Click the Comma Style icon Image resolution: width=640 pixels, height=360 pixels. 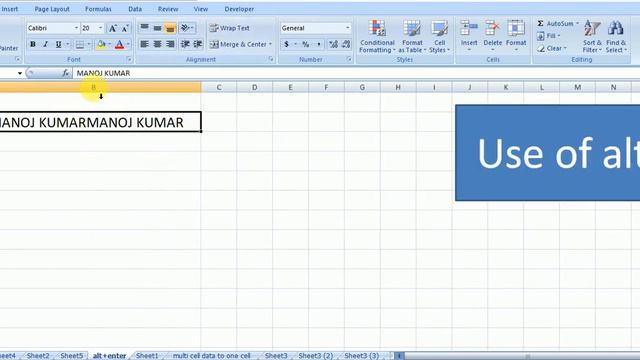pos(319,44)
